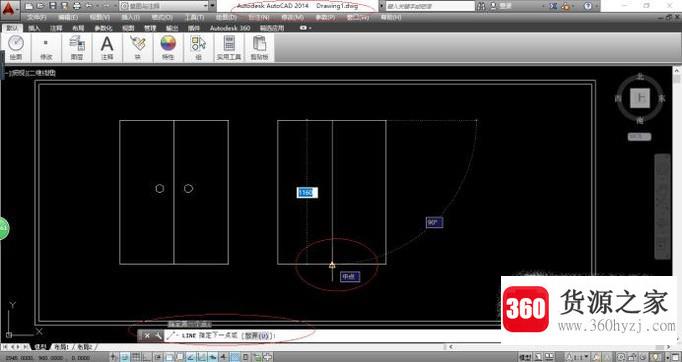Image resolution: width=682 pixels, height=362 pixels.
Task: Click the binoculars search icon
Action: [x=481, y=6]
